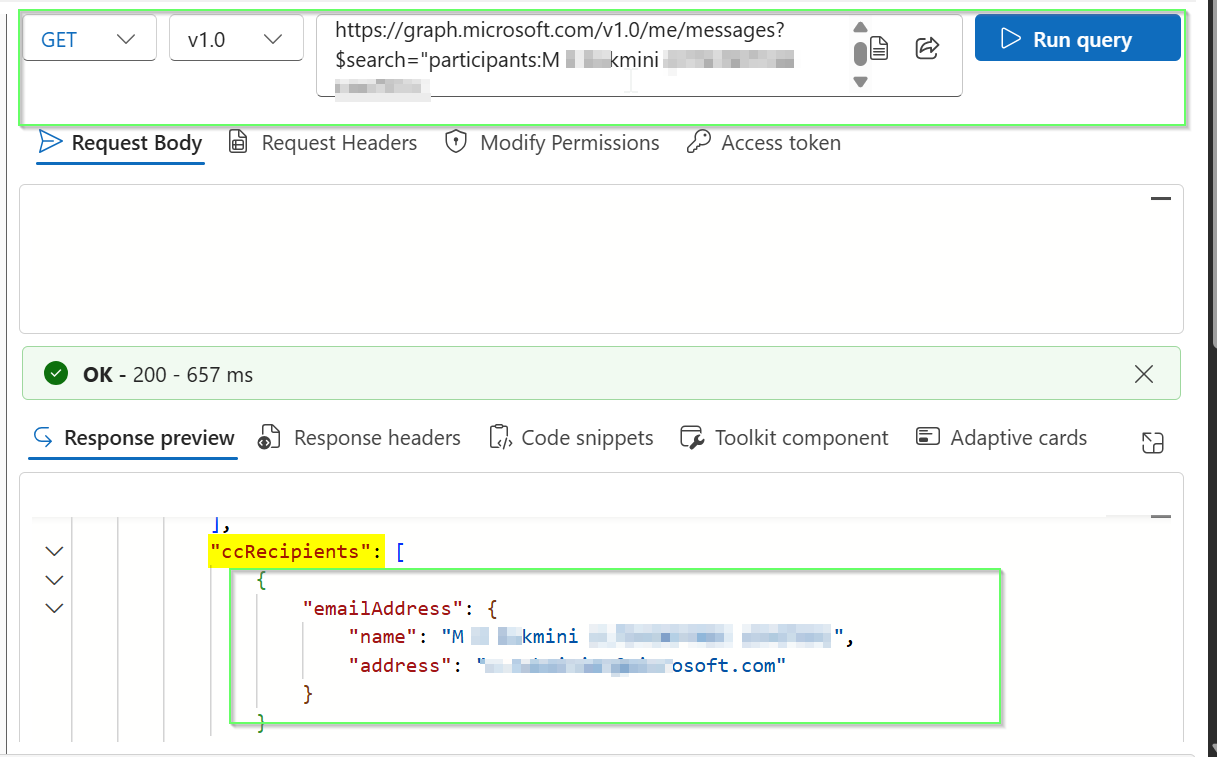Click the Request Headers document icon
This screenshot has width=1217, height=757.
pos(238,143)
